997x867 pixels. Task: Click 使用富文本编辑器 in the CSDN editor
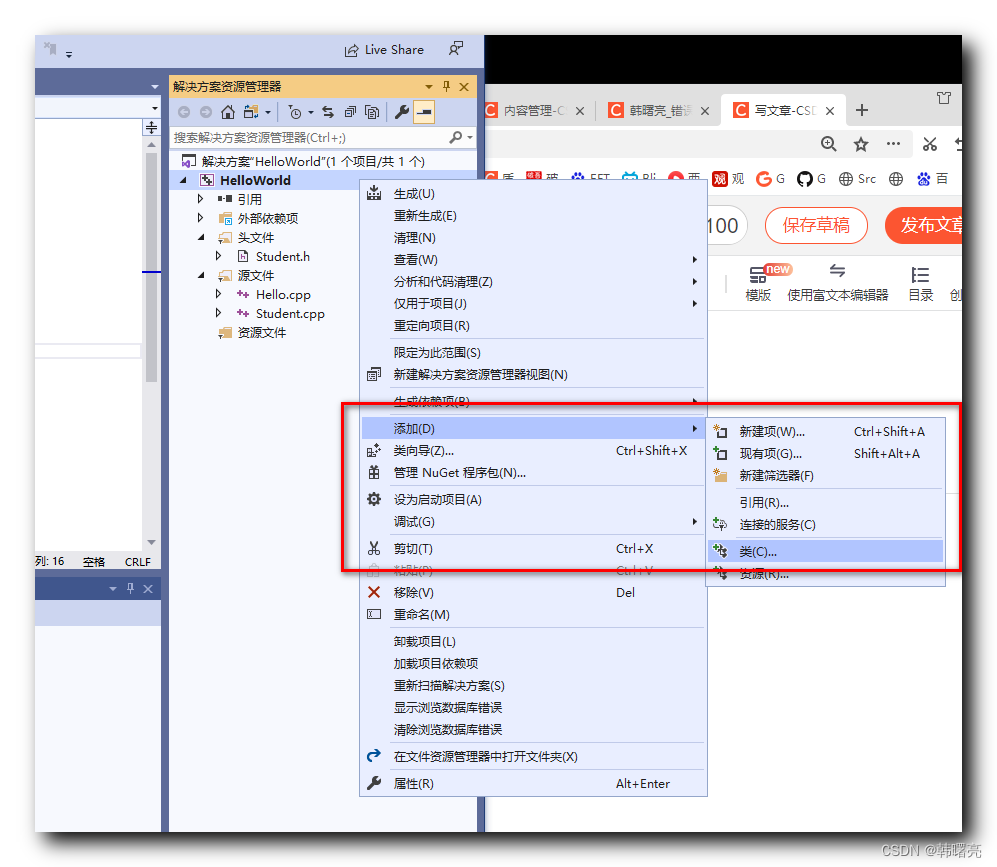coord(837,283)
